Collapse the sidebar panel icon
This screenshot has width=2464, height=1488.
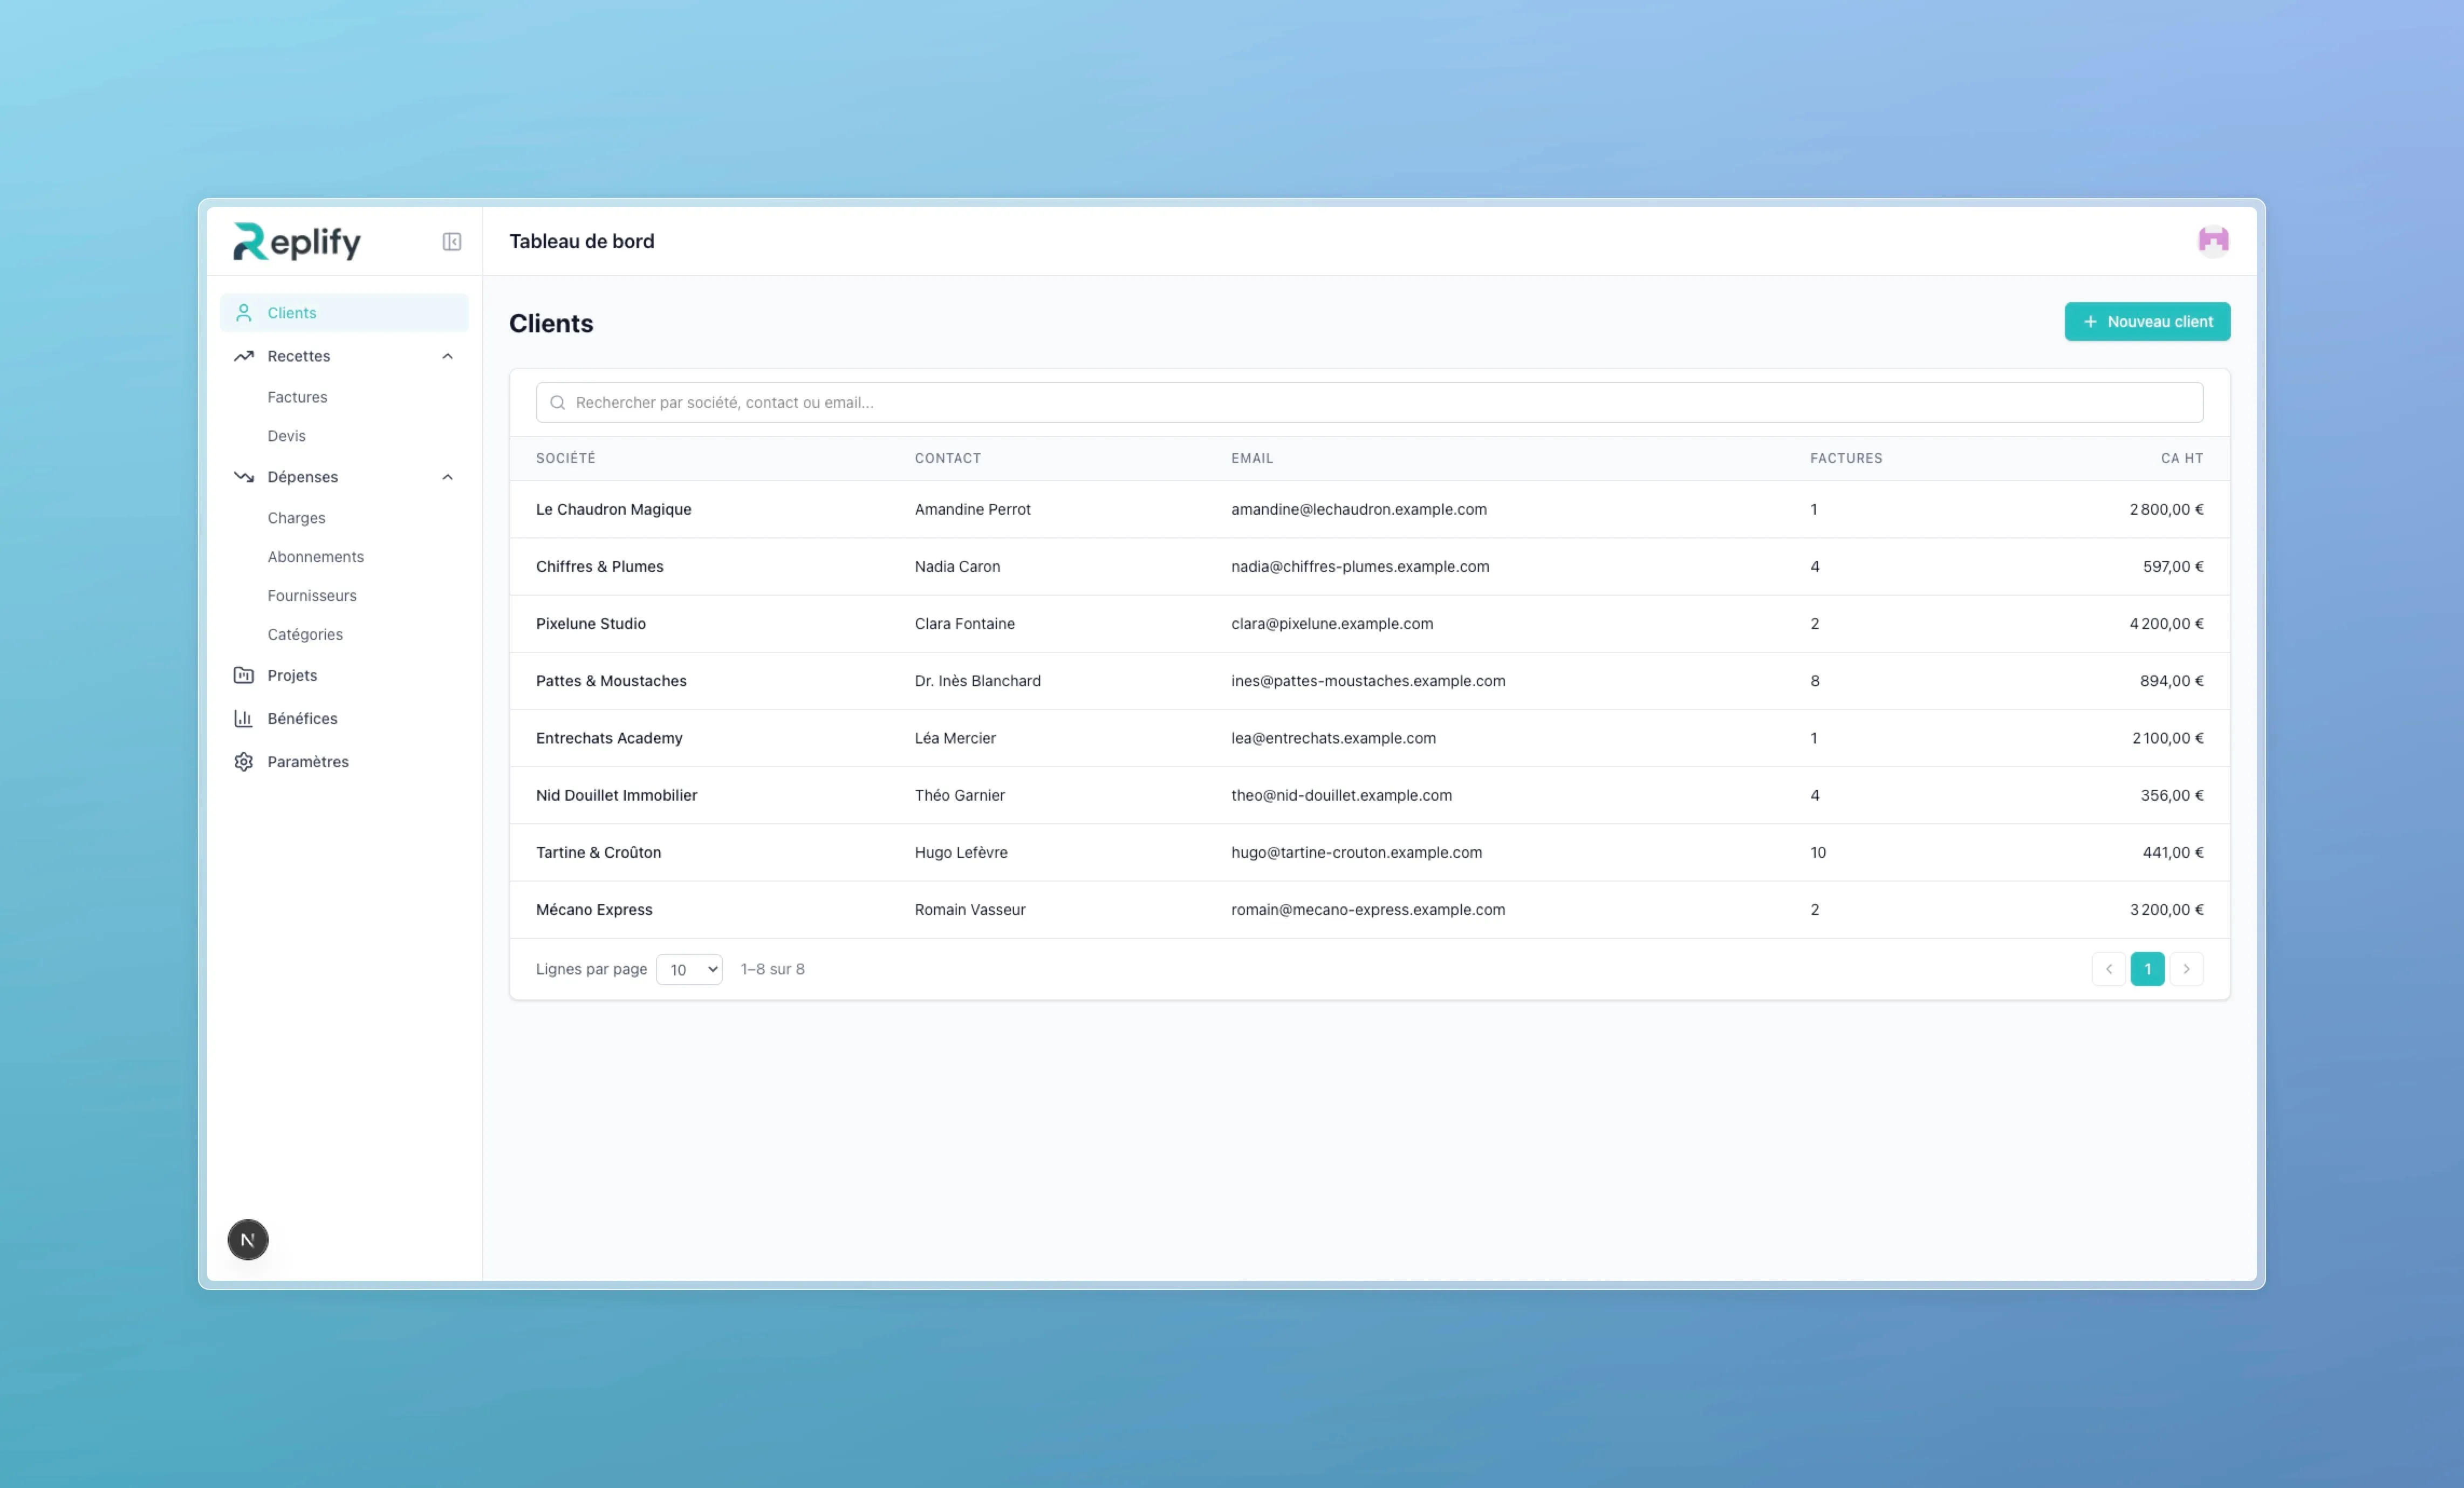pos(451,242)
